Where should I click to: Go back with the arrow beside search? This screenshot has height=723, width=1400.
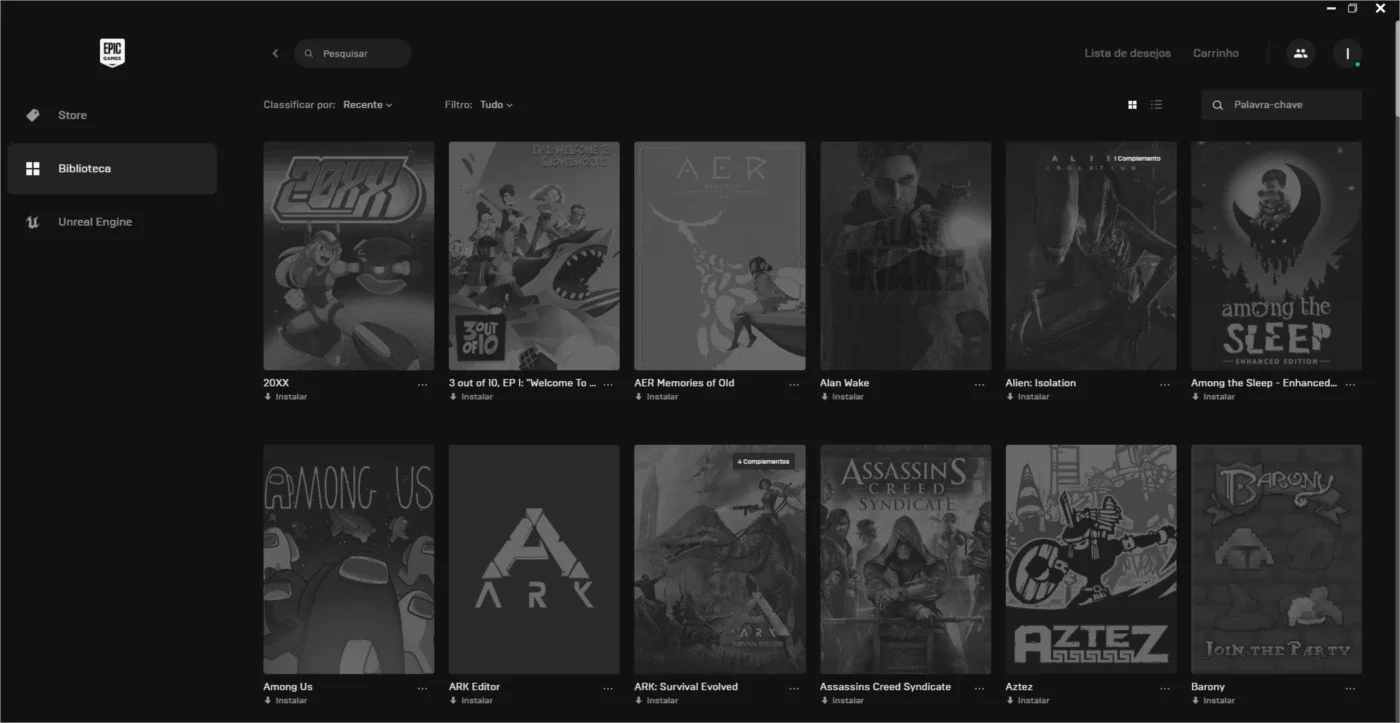click(275, 53)
